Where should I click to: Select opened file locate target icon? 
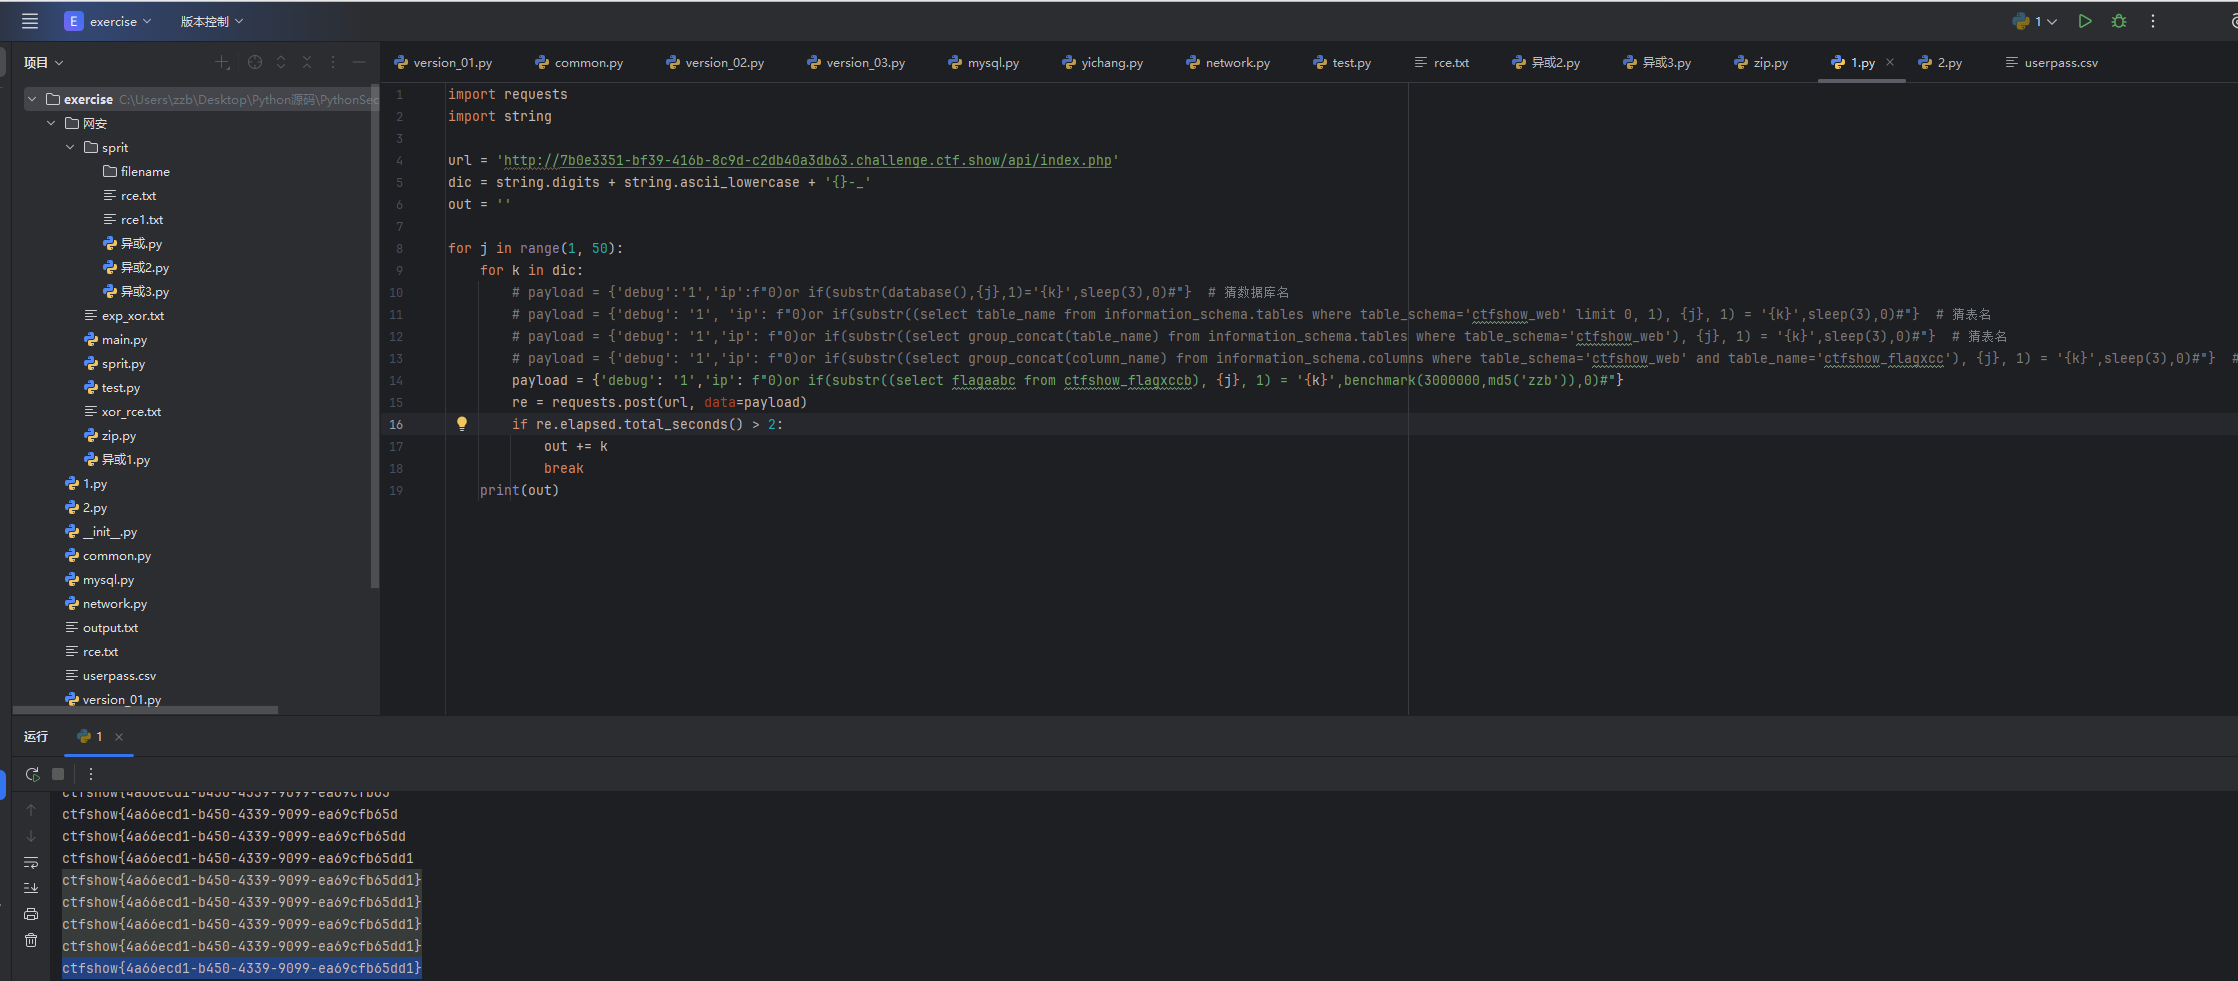pos(255,62)
